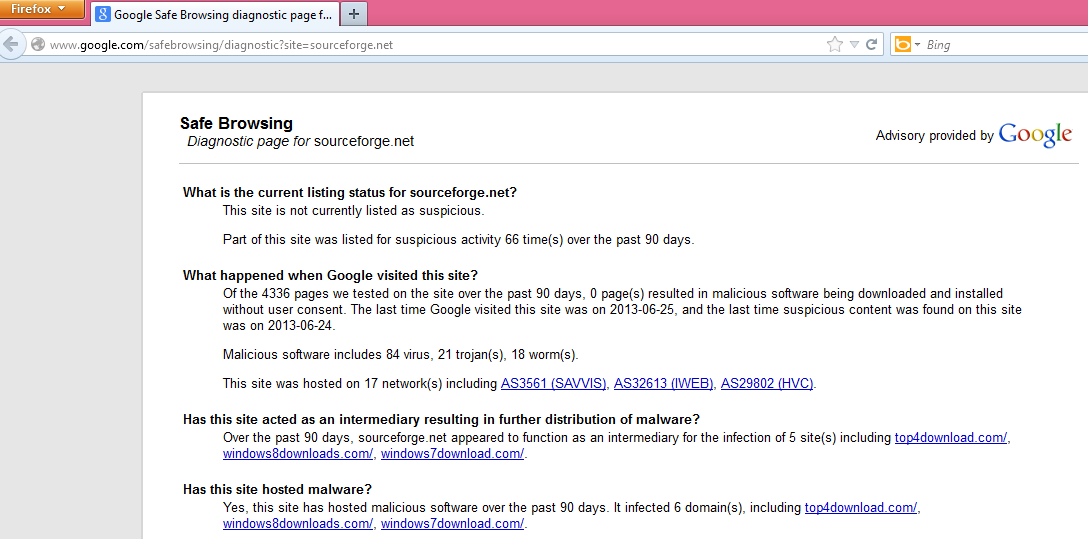Screen dimensions: 1088x539
Task: Follow windows8downloads.com link under hosted malware section
Action: pyautogui.click(x=298, y=524)
